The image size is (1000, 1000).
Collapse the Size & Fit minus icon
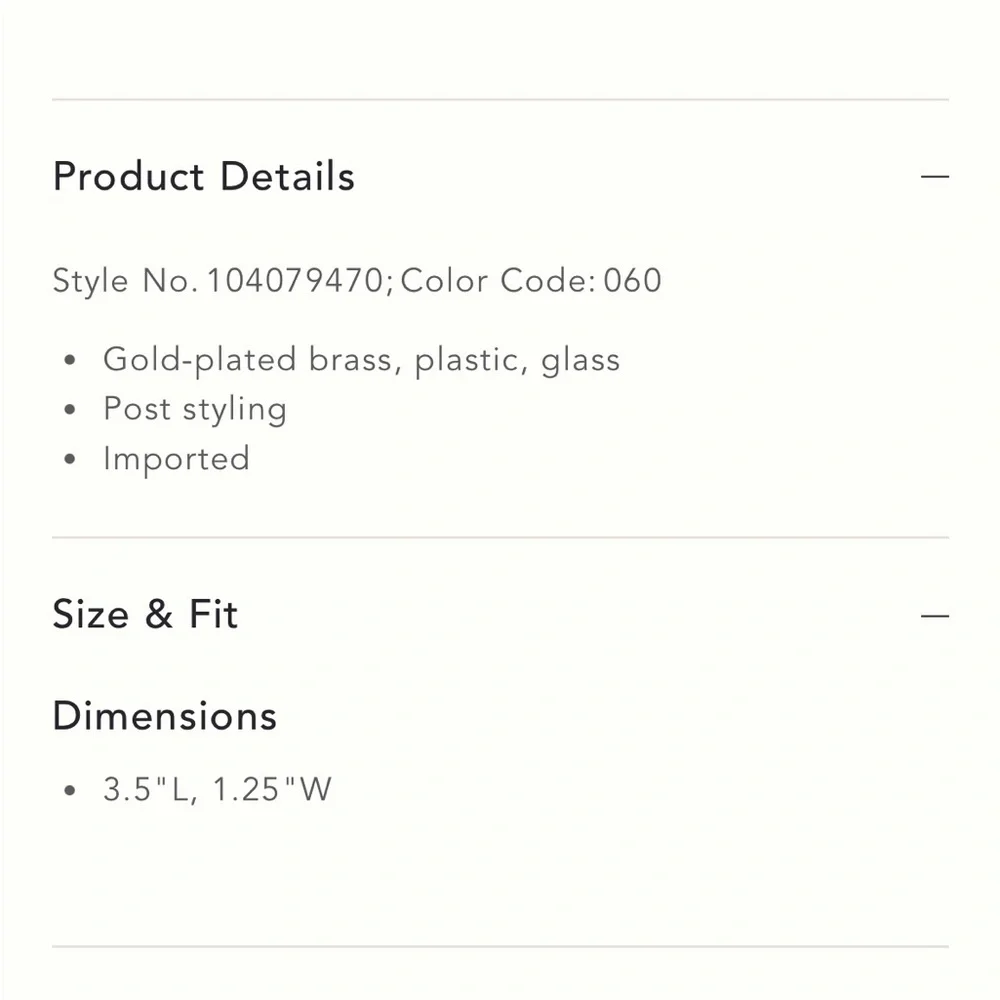tap(934, 615)
